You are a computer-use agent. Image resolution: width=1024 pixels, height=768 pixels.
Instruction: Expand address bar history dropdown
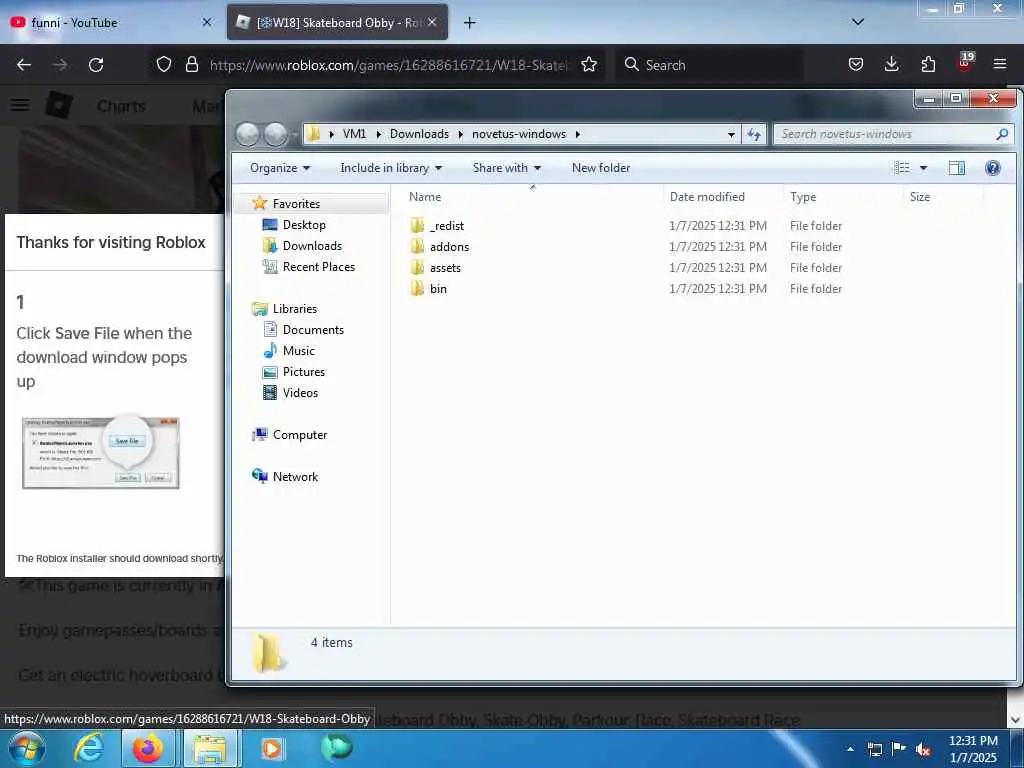(x=731, y=134)
